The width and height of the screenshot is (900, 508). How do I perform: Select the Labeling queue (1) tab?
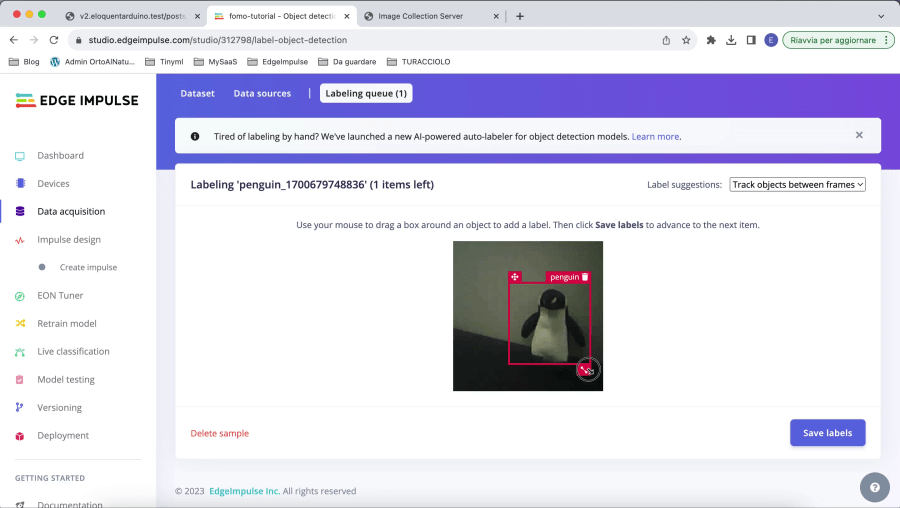click(x=366, y=94)
